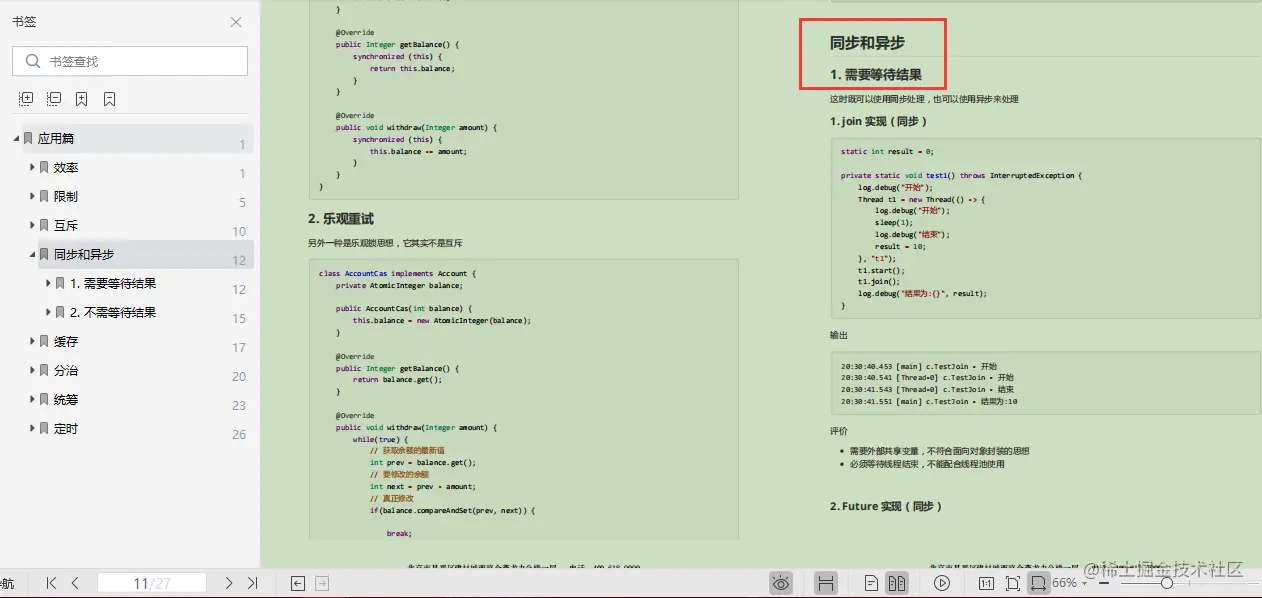
Task: Click the heading 2. 乐观重试
Action: 341,219
